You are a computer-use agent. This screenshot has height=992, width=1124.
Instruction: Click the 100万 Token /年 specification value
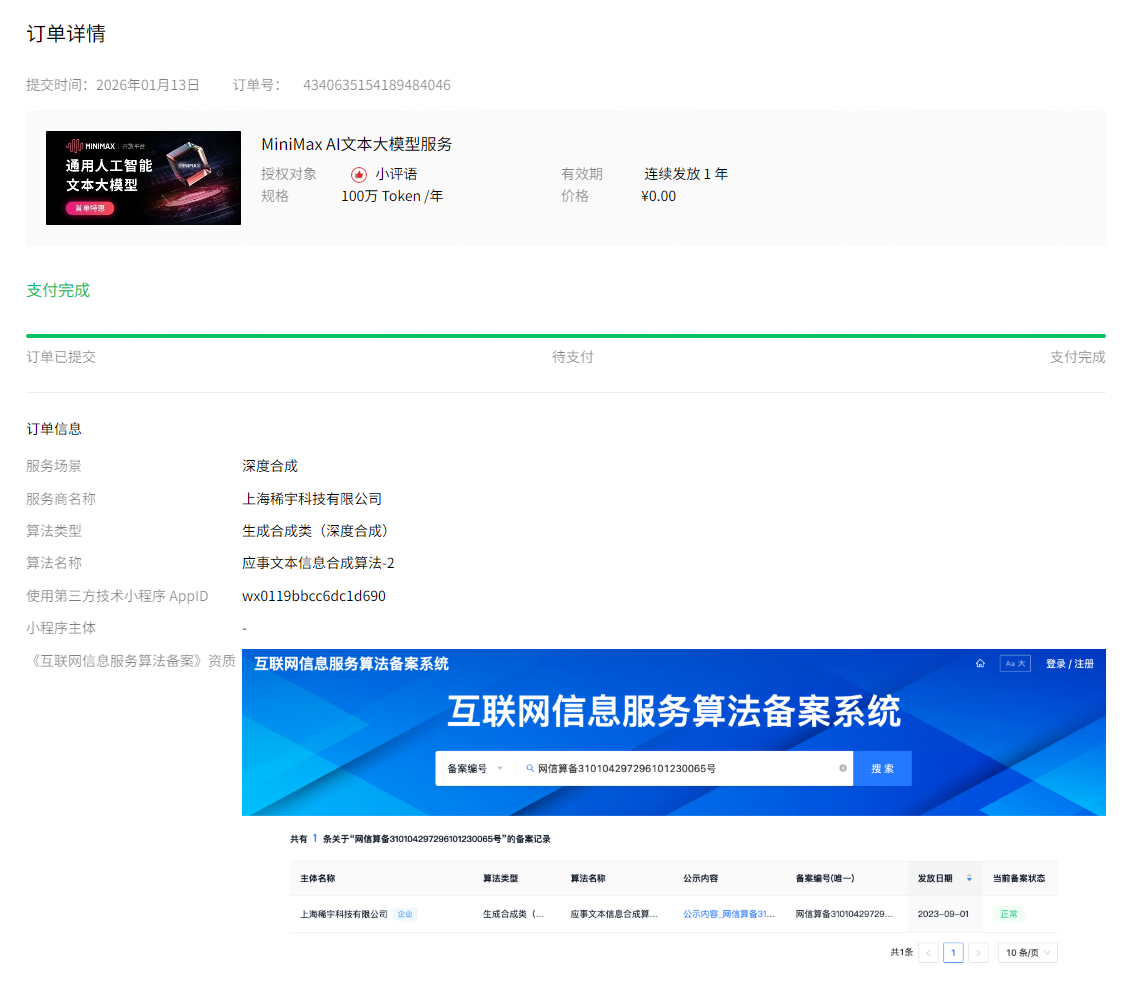pos(391,196)
